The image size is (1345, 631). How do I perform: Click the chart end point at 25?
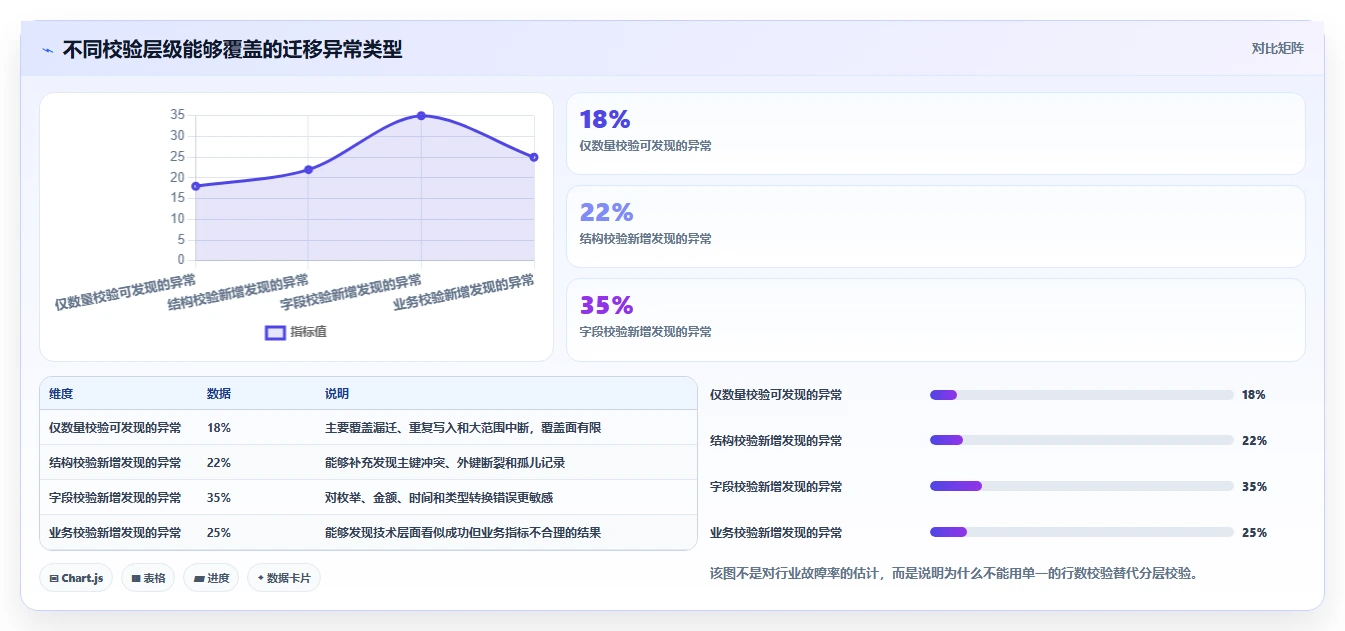[534, 157]
